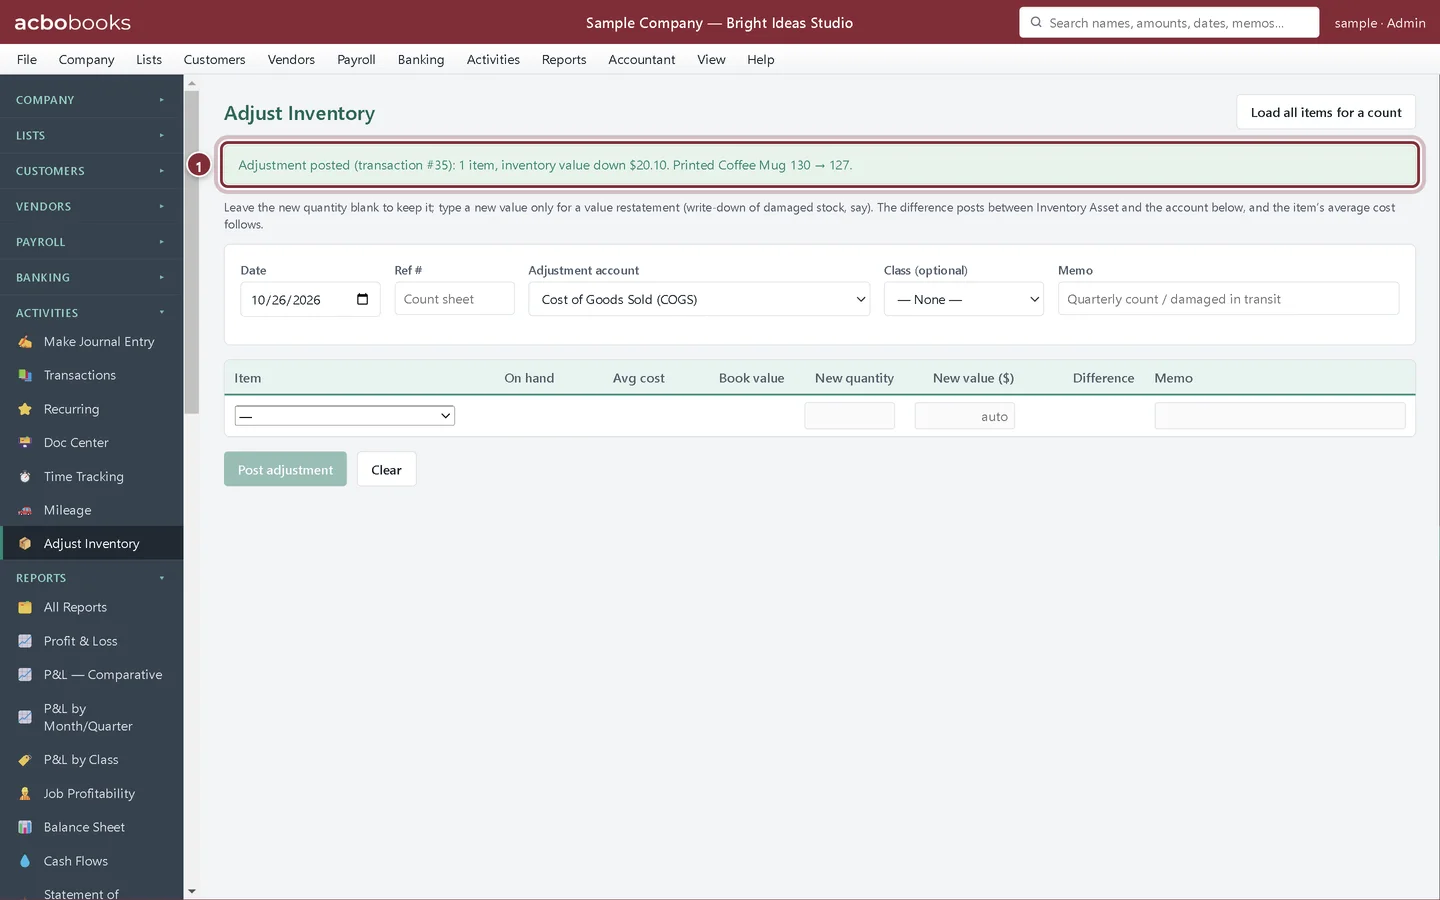Click the Time Tracking stopwatch icon
The height and width of the screenshot is (900, 1440).
pos(25,477)
